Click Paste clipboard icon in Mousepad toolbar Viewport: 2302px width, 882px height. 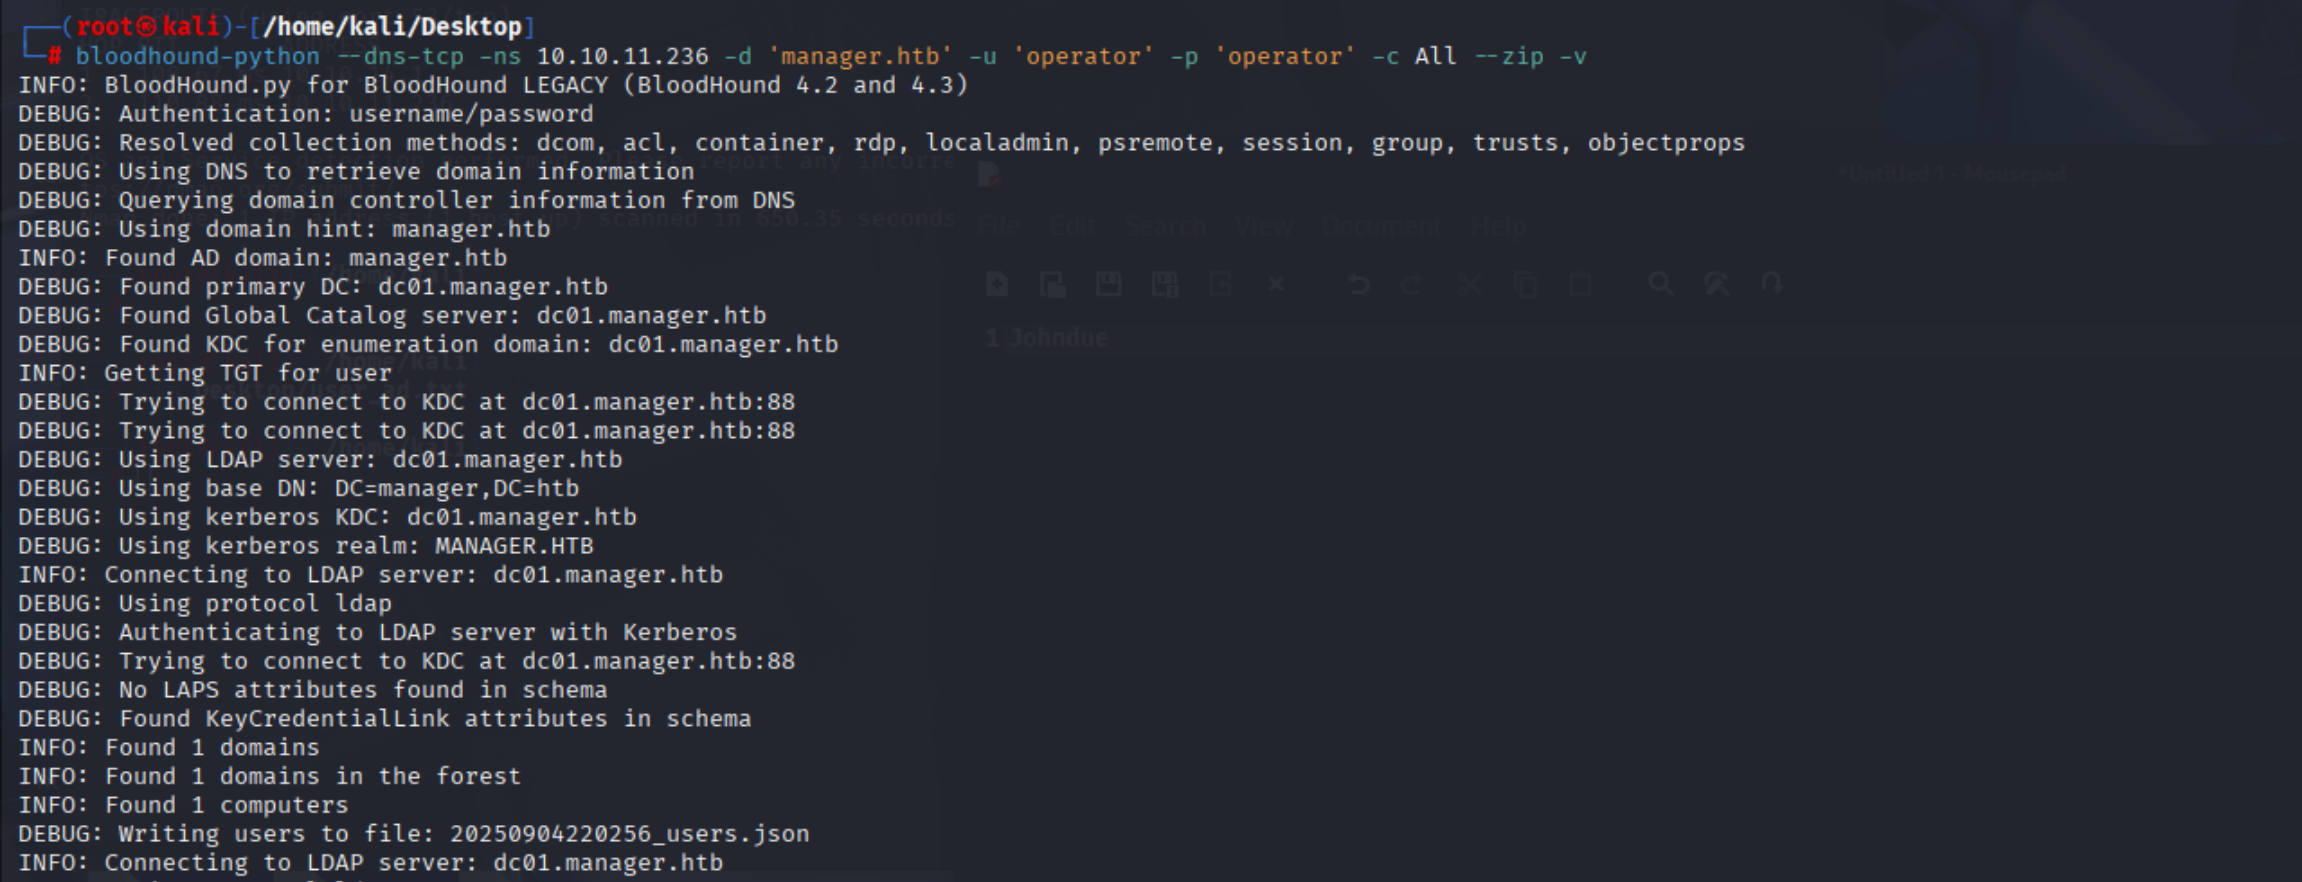coord(1580,285)
